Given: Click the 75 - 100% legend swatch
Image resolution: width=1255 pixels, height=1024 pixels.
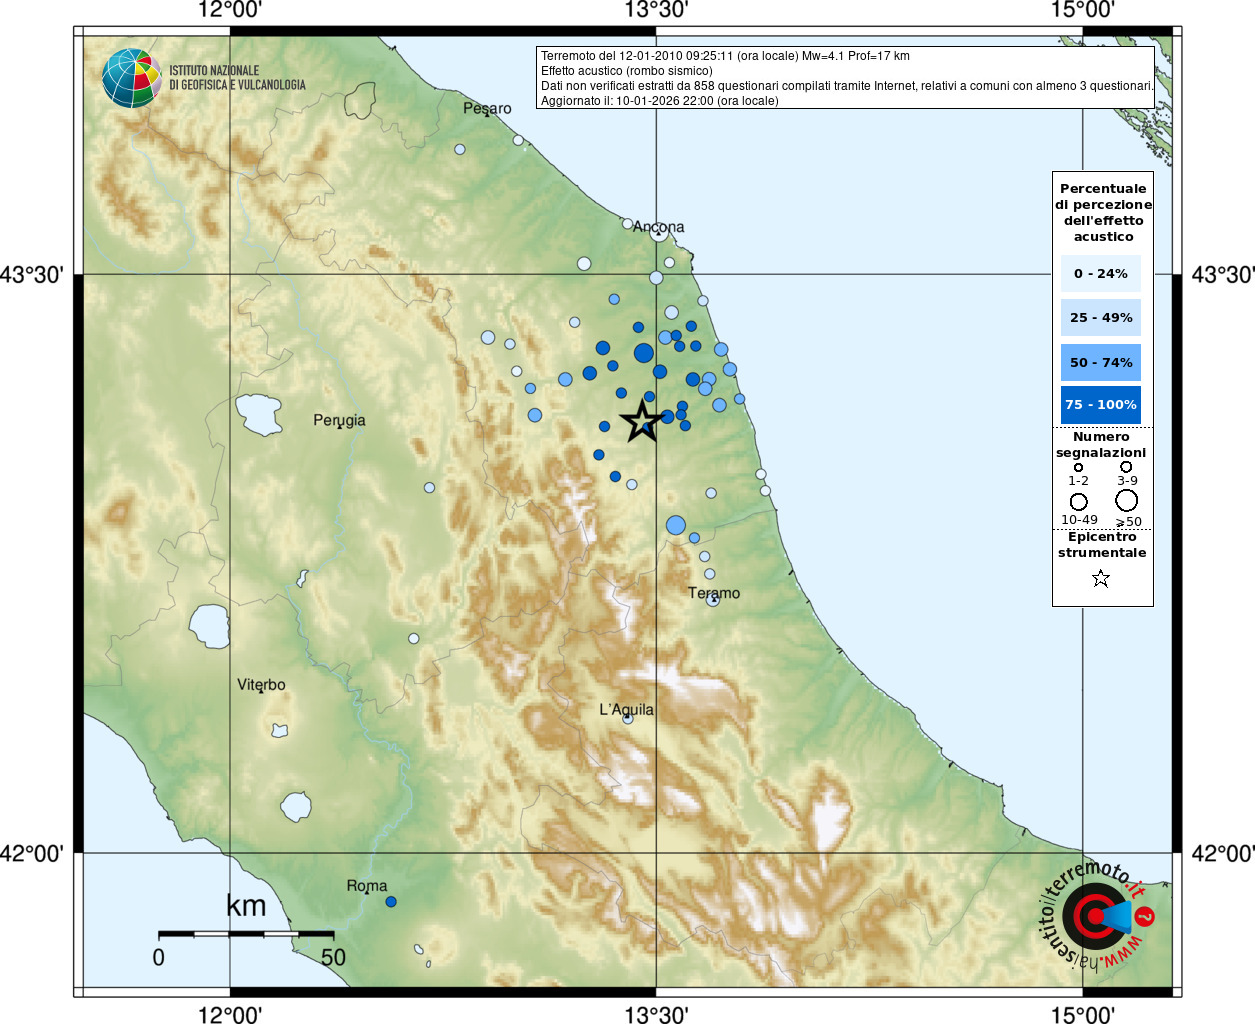Looking at the screenshot, I should coord(1101,404).
